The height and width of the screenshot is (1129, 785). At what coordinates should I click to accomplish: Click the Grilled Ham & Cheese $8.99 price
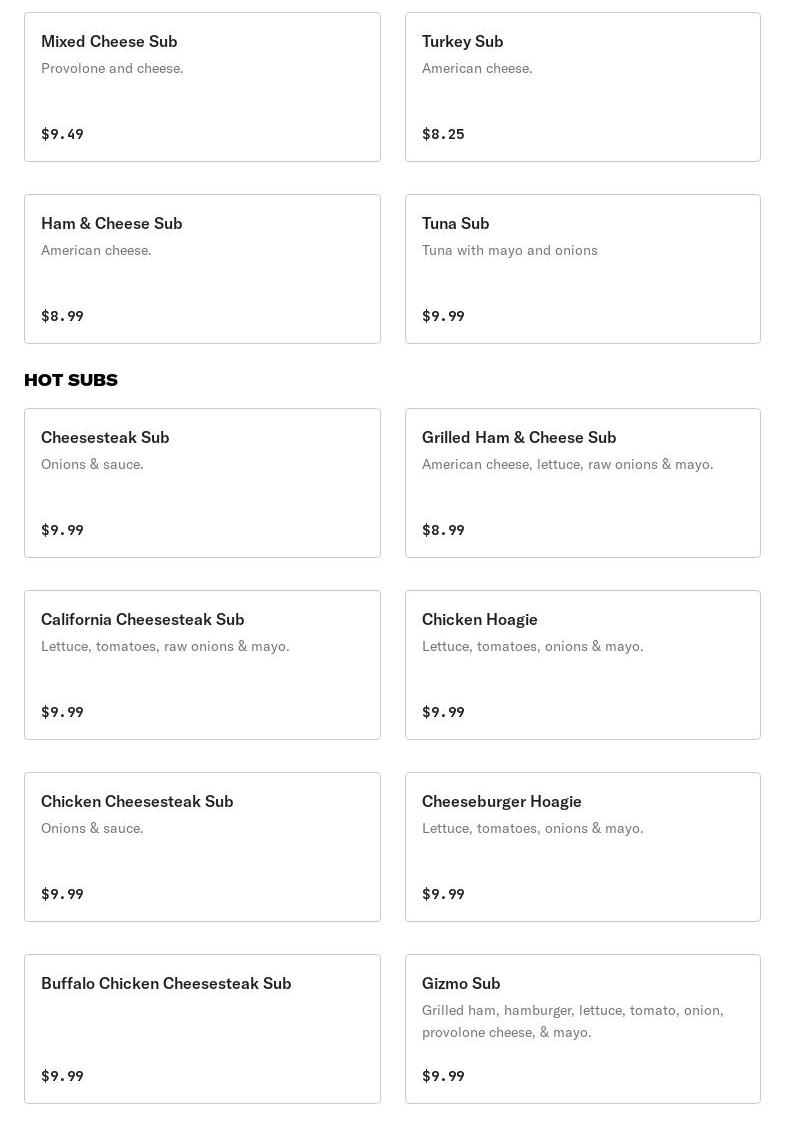pos(443,530)
